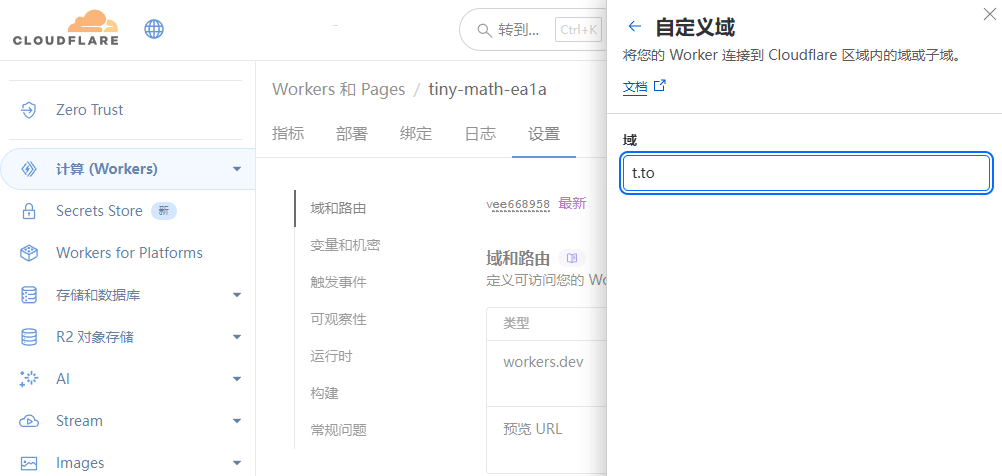Switch to the 日志 tab
The height and width of the screenshot is (476, 1002).
point(480,134)
